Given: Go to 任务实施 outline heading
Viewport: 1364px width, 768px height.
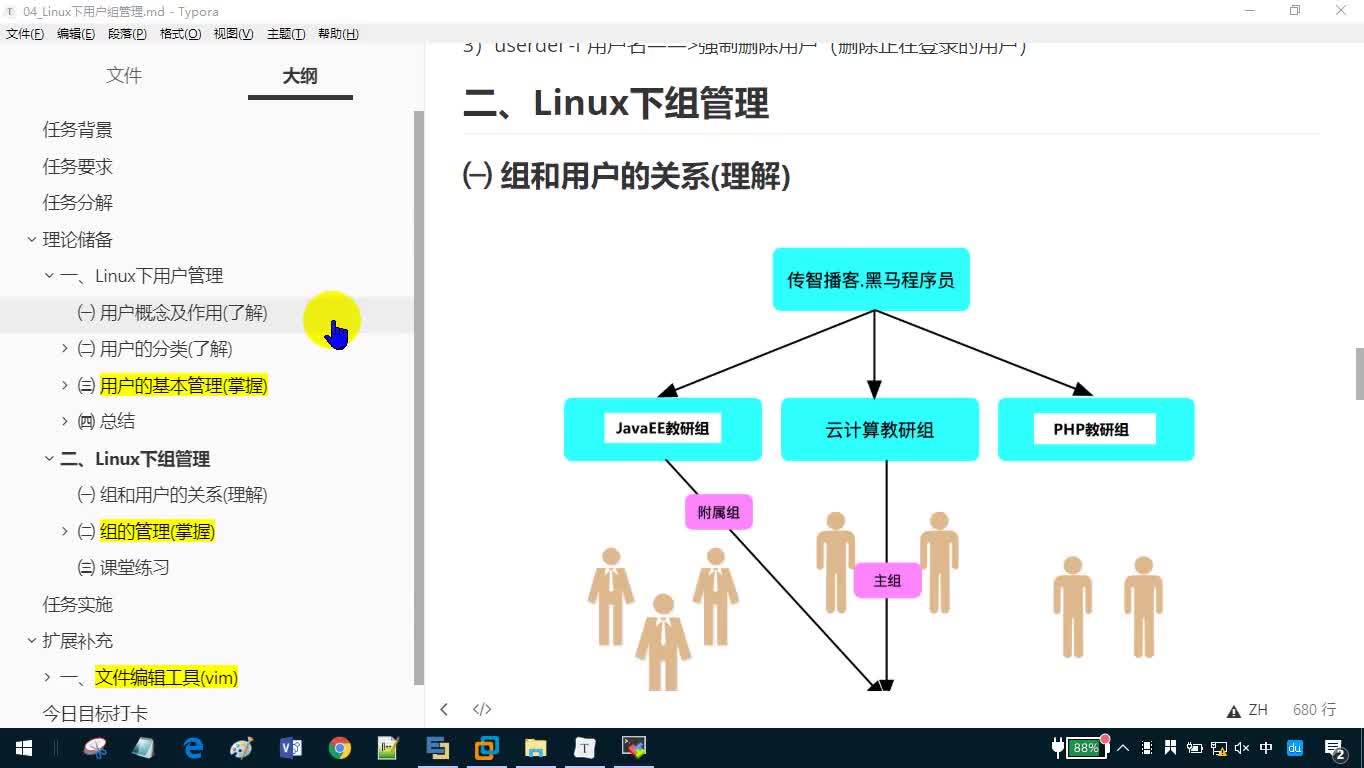Looking at the screenshot, I should [77, 605].
